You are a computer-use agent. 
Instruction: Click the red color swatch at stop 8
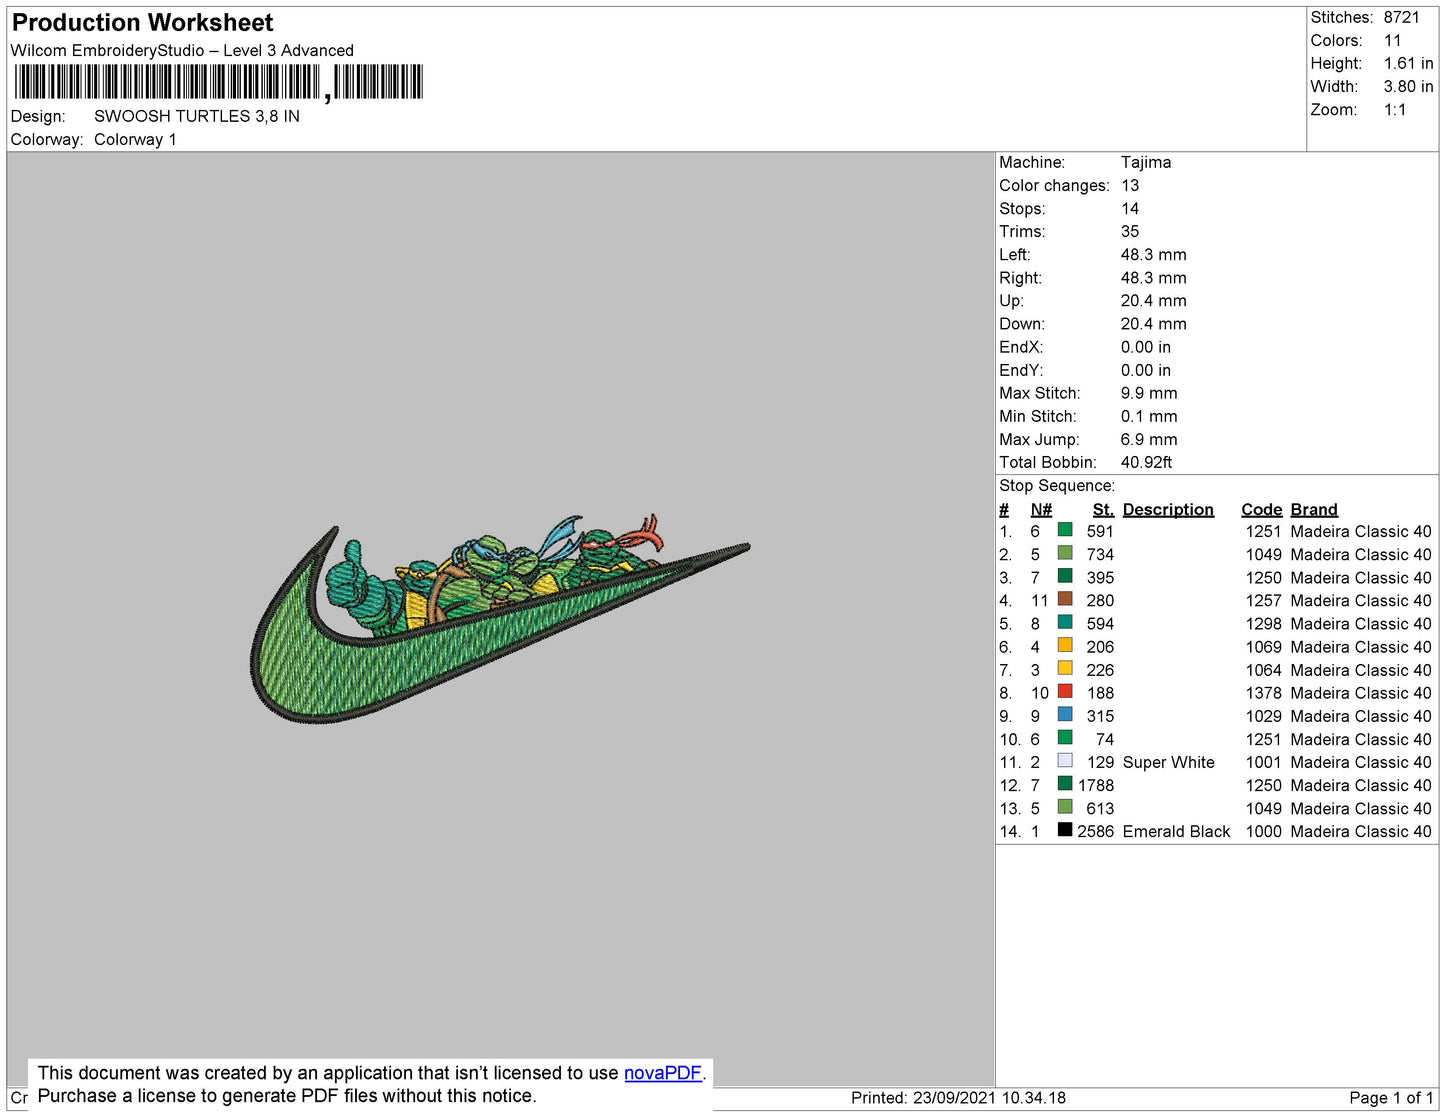1065,692
